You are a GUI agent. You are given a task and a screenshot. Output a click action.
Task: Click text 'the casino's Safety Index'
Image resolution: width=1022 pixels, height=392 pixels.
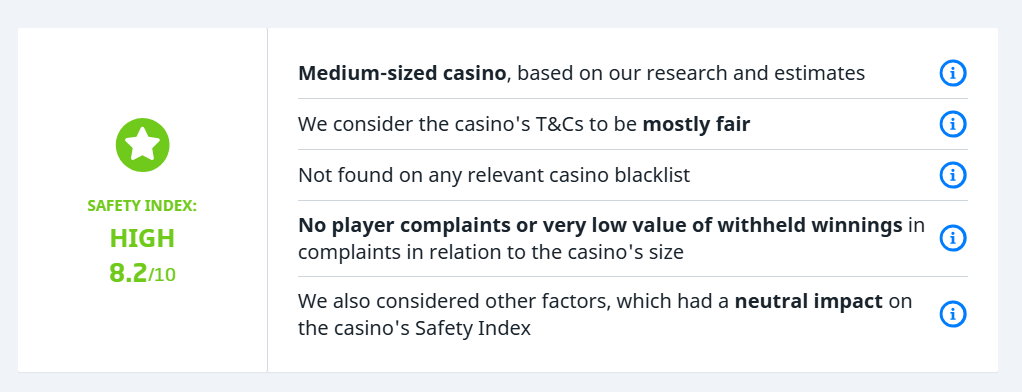click(x=415, y=328)
